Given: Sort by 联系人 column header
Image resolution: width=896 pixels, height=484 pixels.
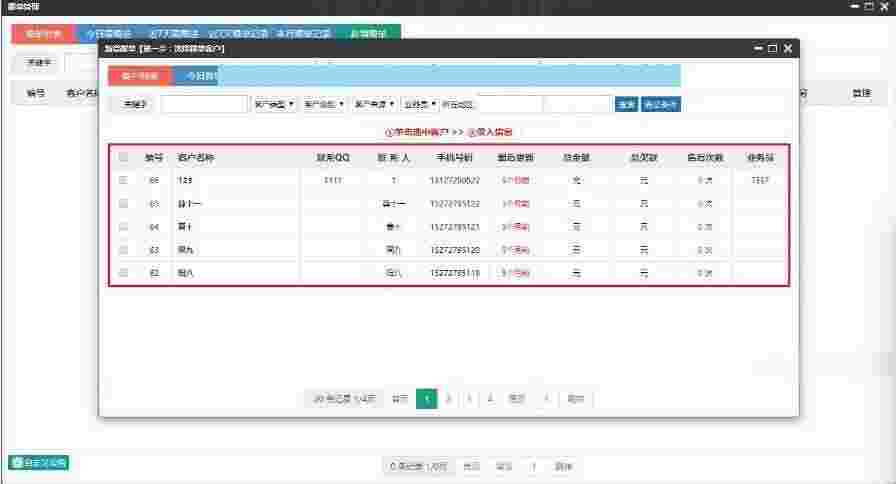Looking at the screenshot, I should click(394, 157).
